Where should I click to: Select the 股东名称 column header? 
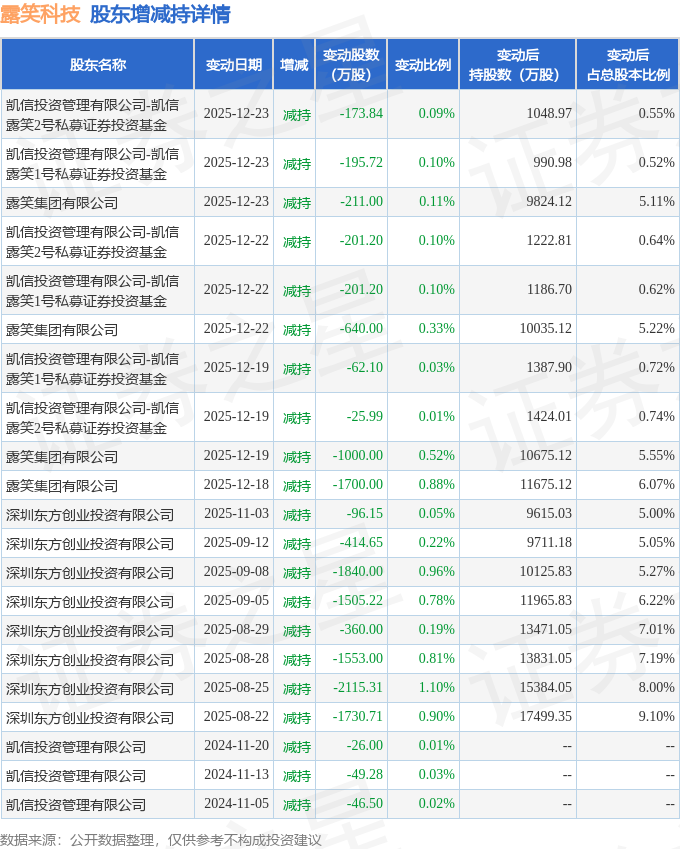[97, 64]
